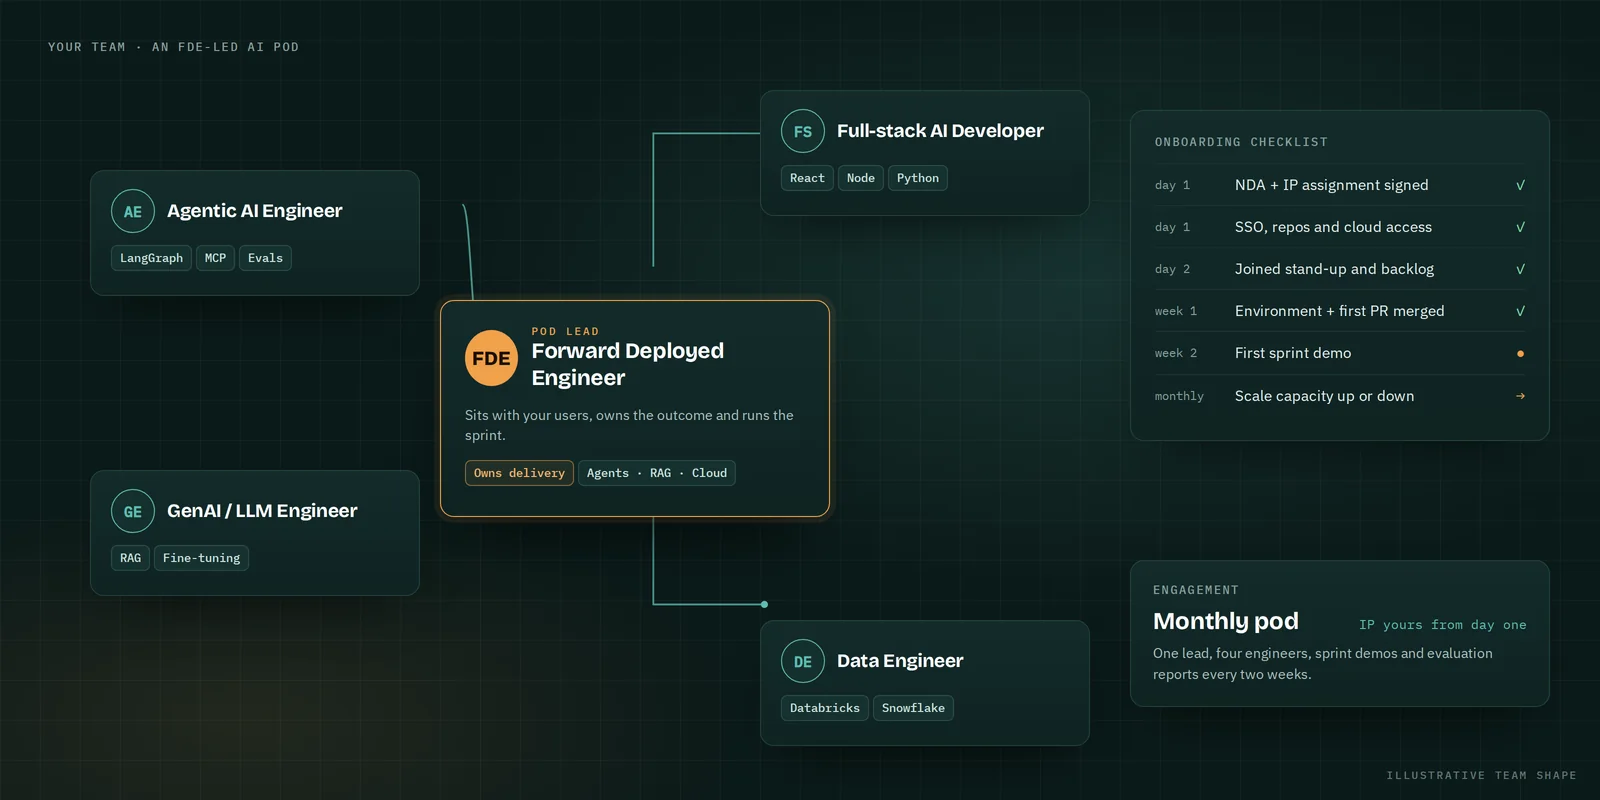This screenshot has height=800, width=1600.
Task: Select the Node skill tag
Action: [861, 178]
